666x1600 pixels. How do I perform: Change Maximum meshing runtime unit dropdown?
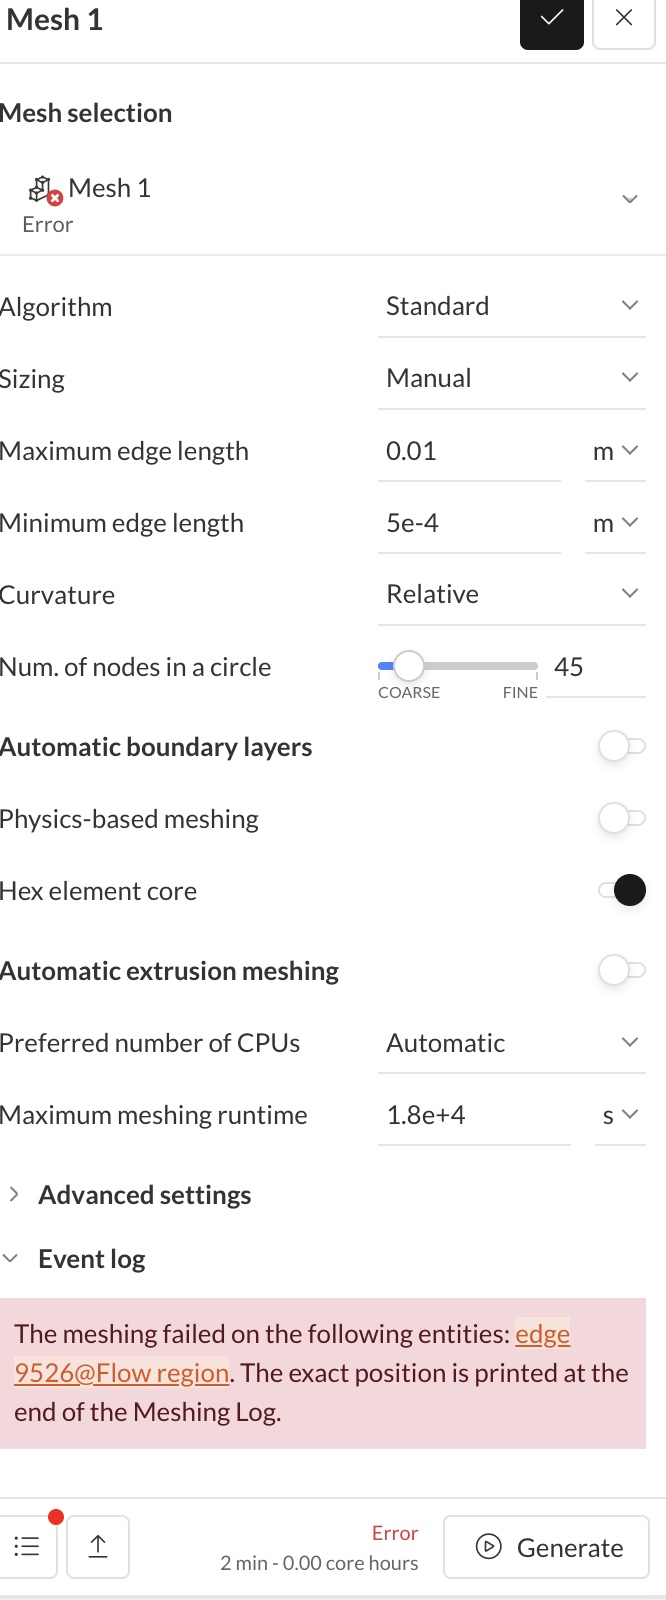[620, 1115]
